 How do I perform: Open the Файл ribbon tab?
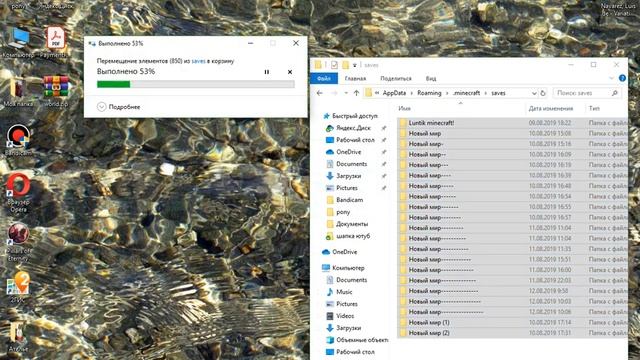point(324,78)
